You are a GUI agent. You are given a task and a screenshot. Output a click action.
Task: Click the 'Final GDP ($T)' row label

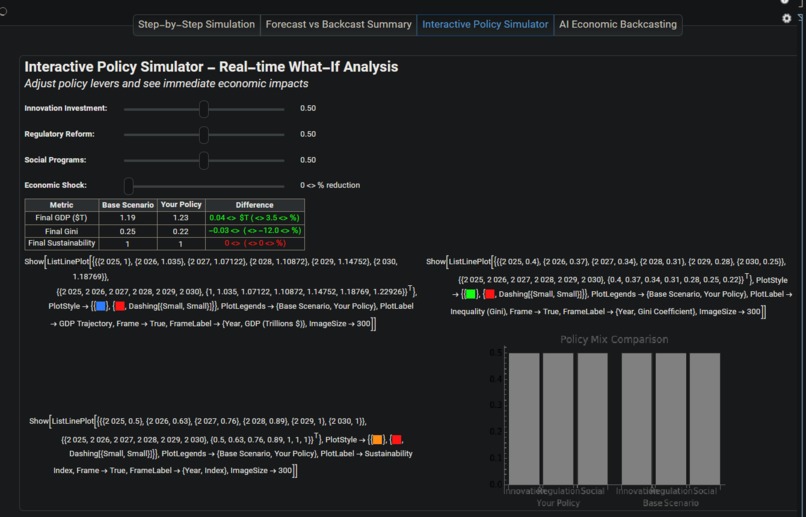click(x=62, y=218)
